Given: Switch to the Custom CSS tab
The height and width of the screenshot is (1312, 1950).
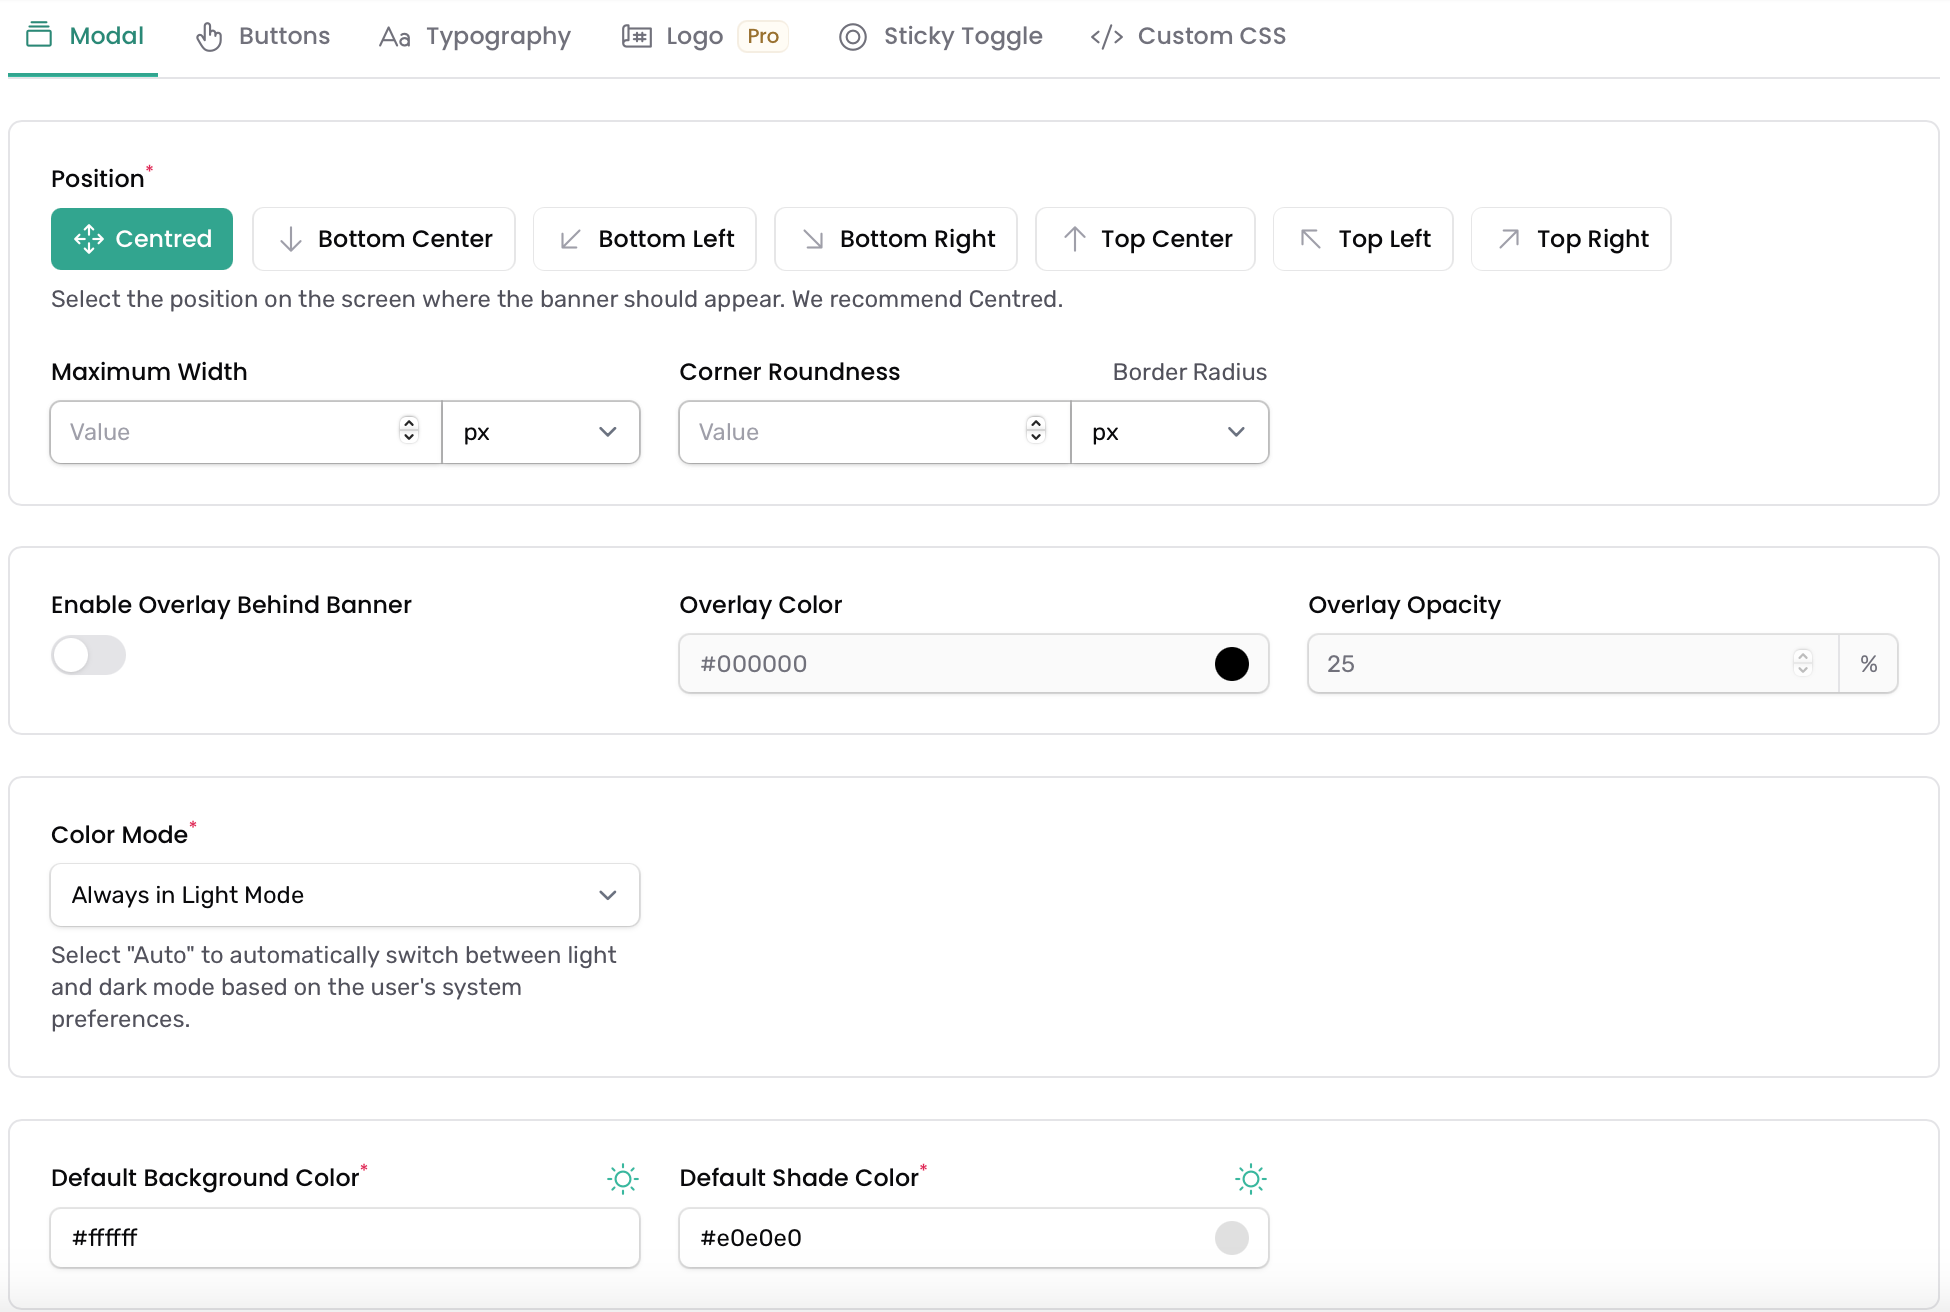Looking at the screenshot, I should pyautogui.click(x=1188, y=36).
